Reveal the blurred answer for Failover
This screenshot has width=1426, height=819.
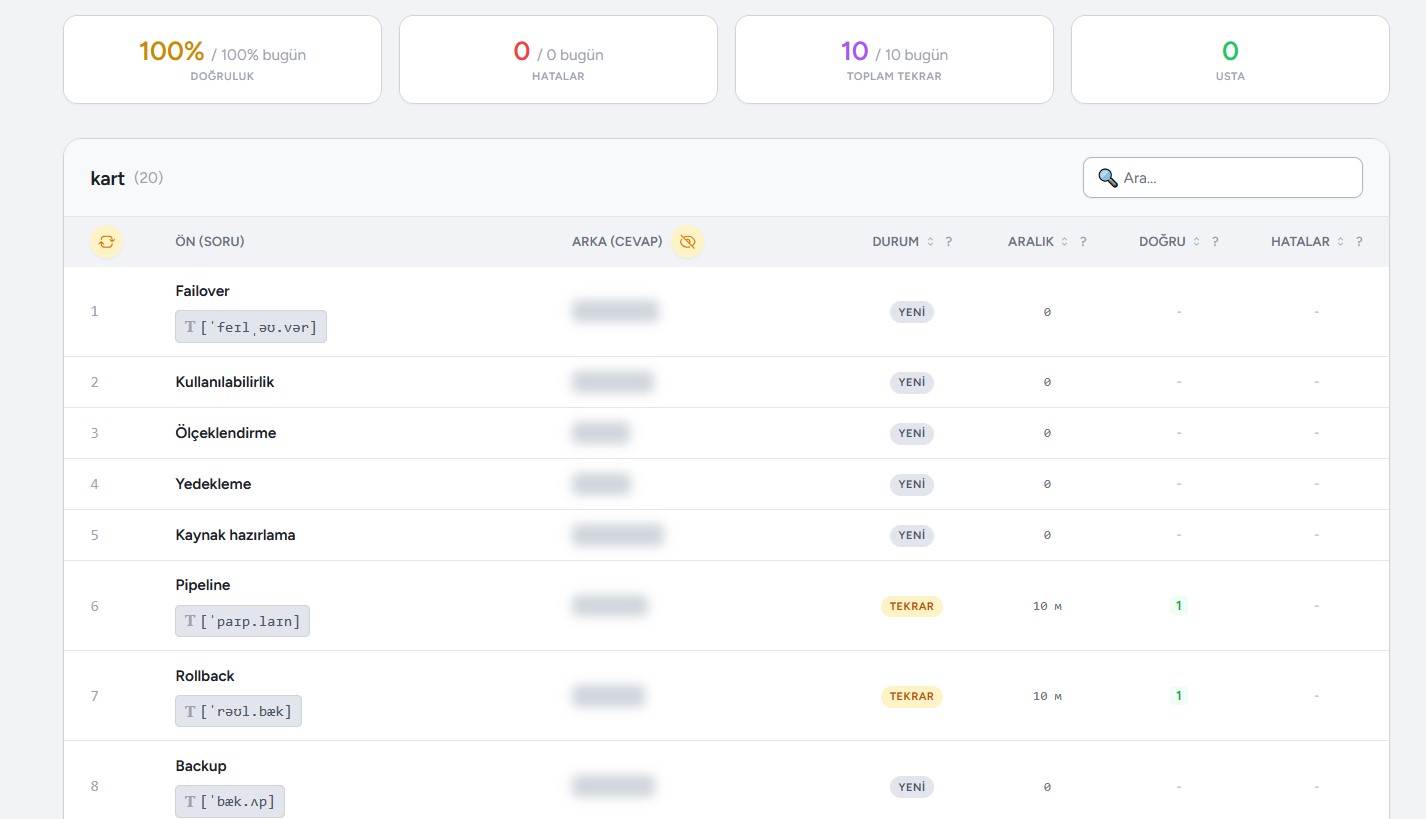pyautogui.click(x=615, y=311)
